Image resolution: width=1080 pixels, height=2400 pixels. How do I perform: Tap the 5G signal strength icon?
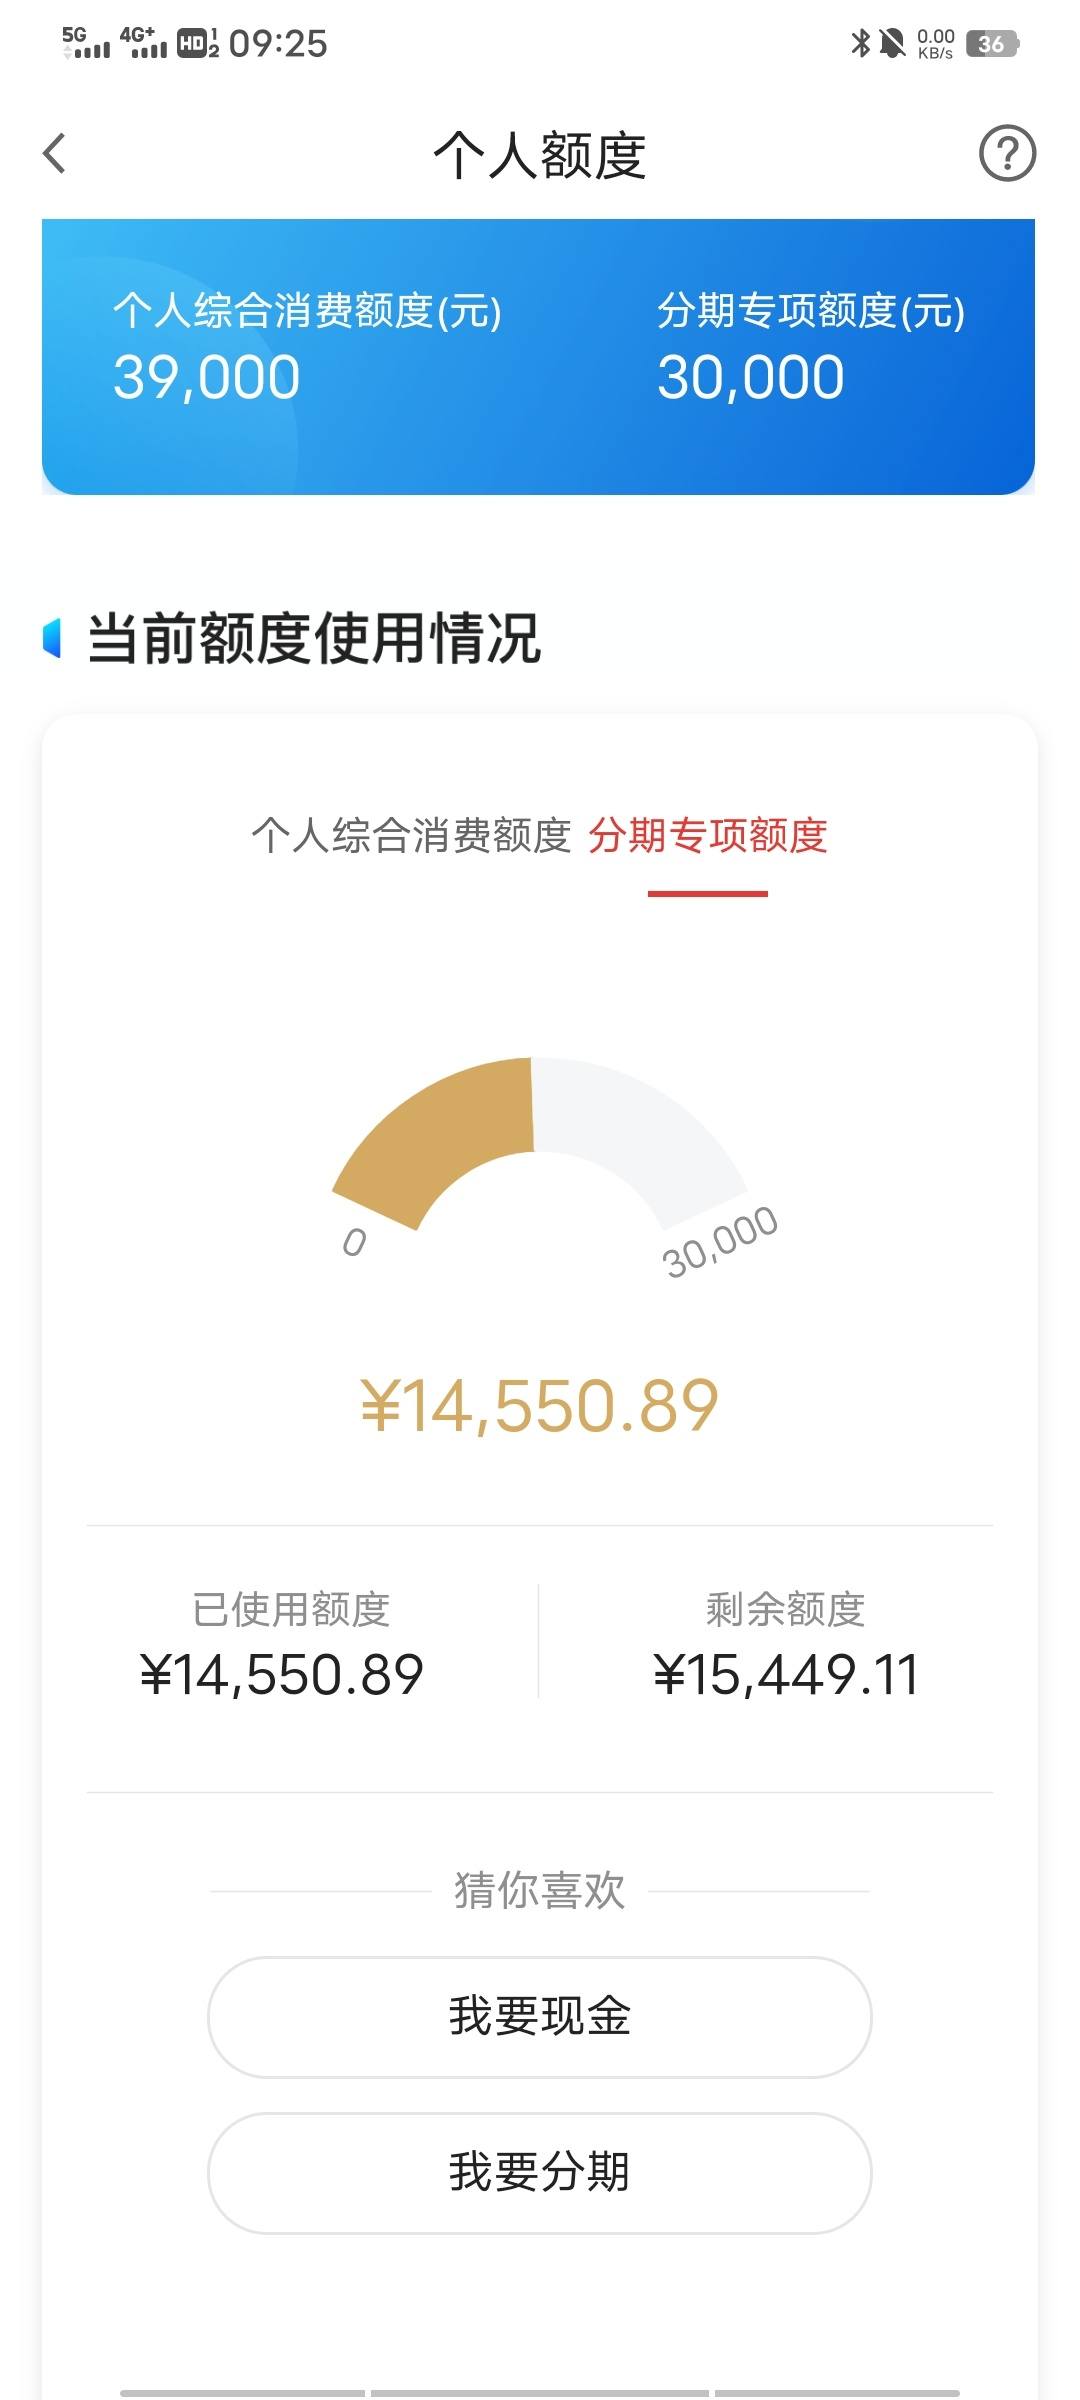(x=86, y=43)
